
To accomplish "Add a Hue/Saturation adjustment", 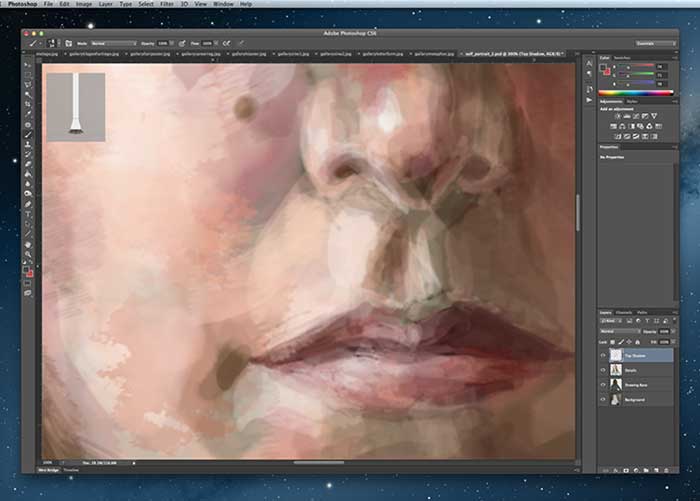I will 613,126.
